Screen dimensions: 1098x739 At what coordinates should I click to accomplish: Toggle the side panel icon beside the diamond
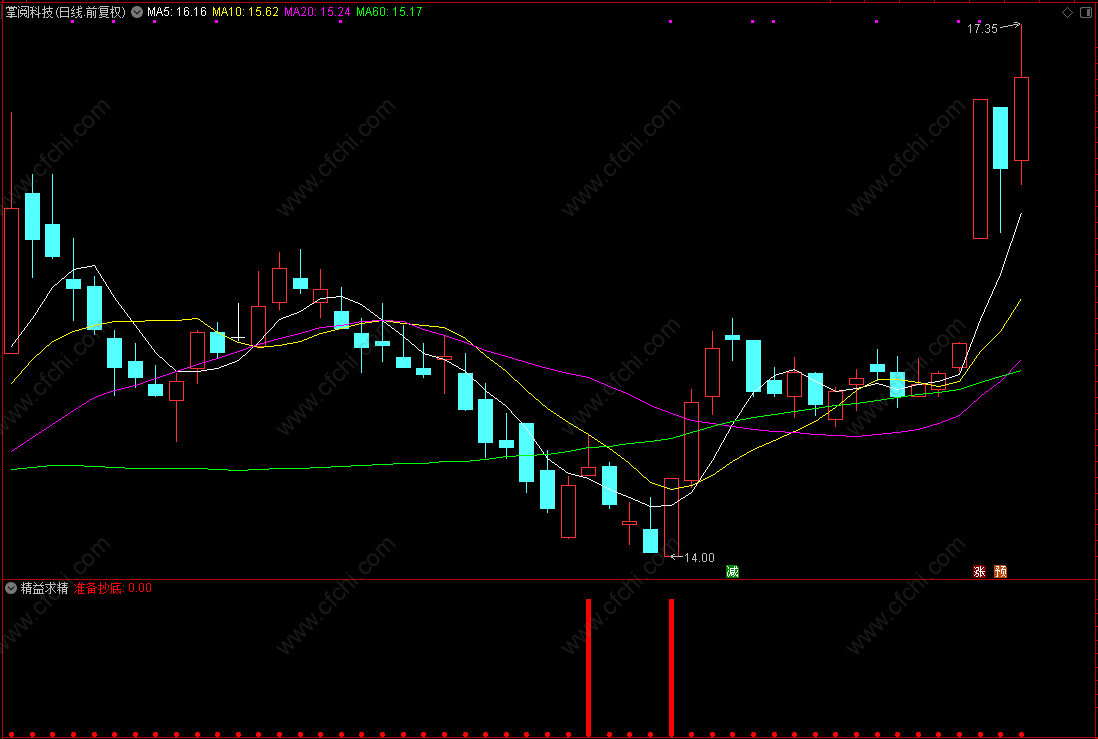tap(1084, 12)
